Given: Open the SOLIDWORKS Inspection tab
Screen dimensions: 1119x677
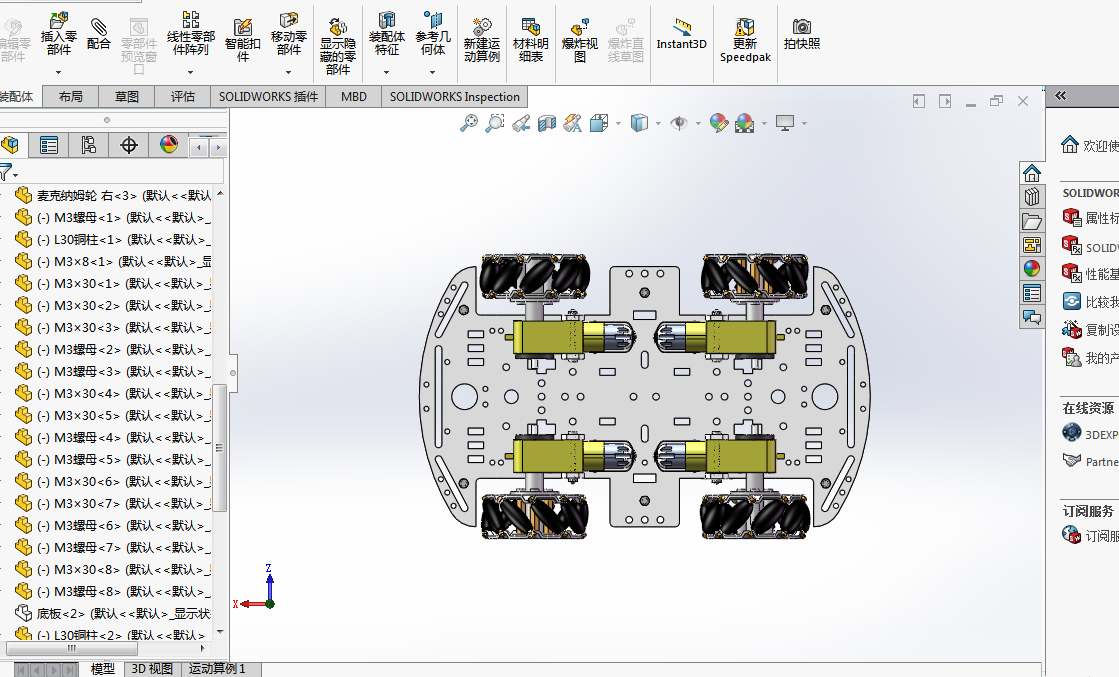Looking at the screenshot, I should pyautogui.click(x=455, y=97).
